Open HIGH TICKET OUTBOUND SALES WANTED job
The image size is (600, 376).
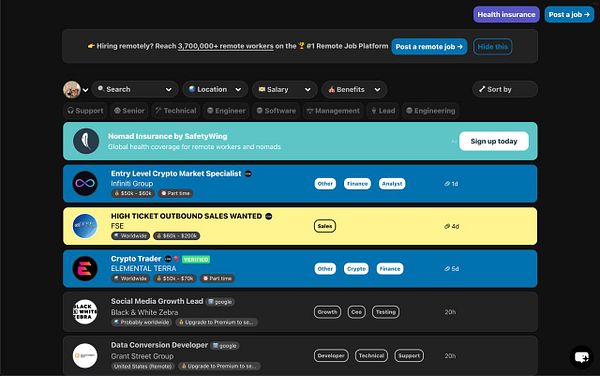click(x=186, y=216)
